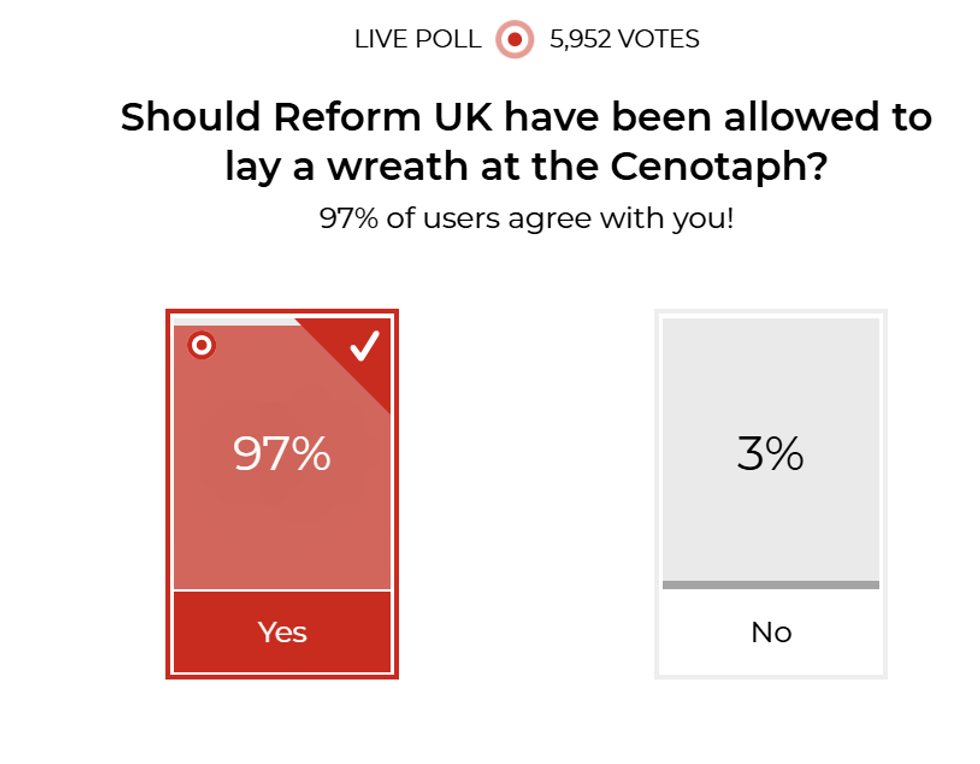
Task: Click the grey result bar in No card
Action: [771, 585]
